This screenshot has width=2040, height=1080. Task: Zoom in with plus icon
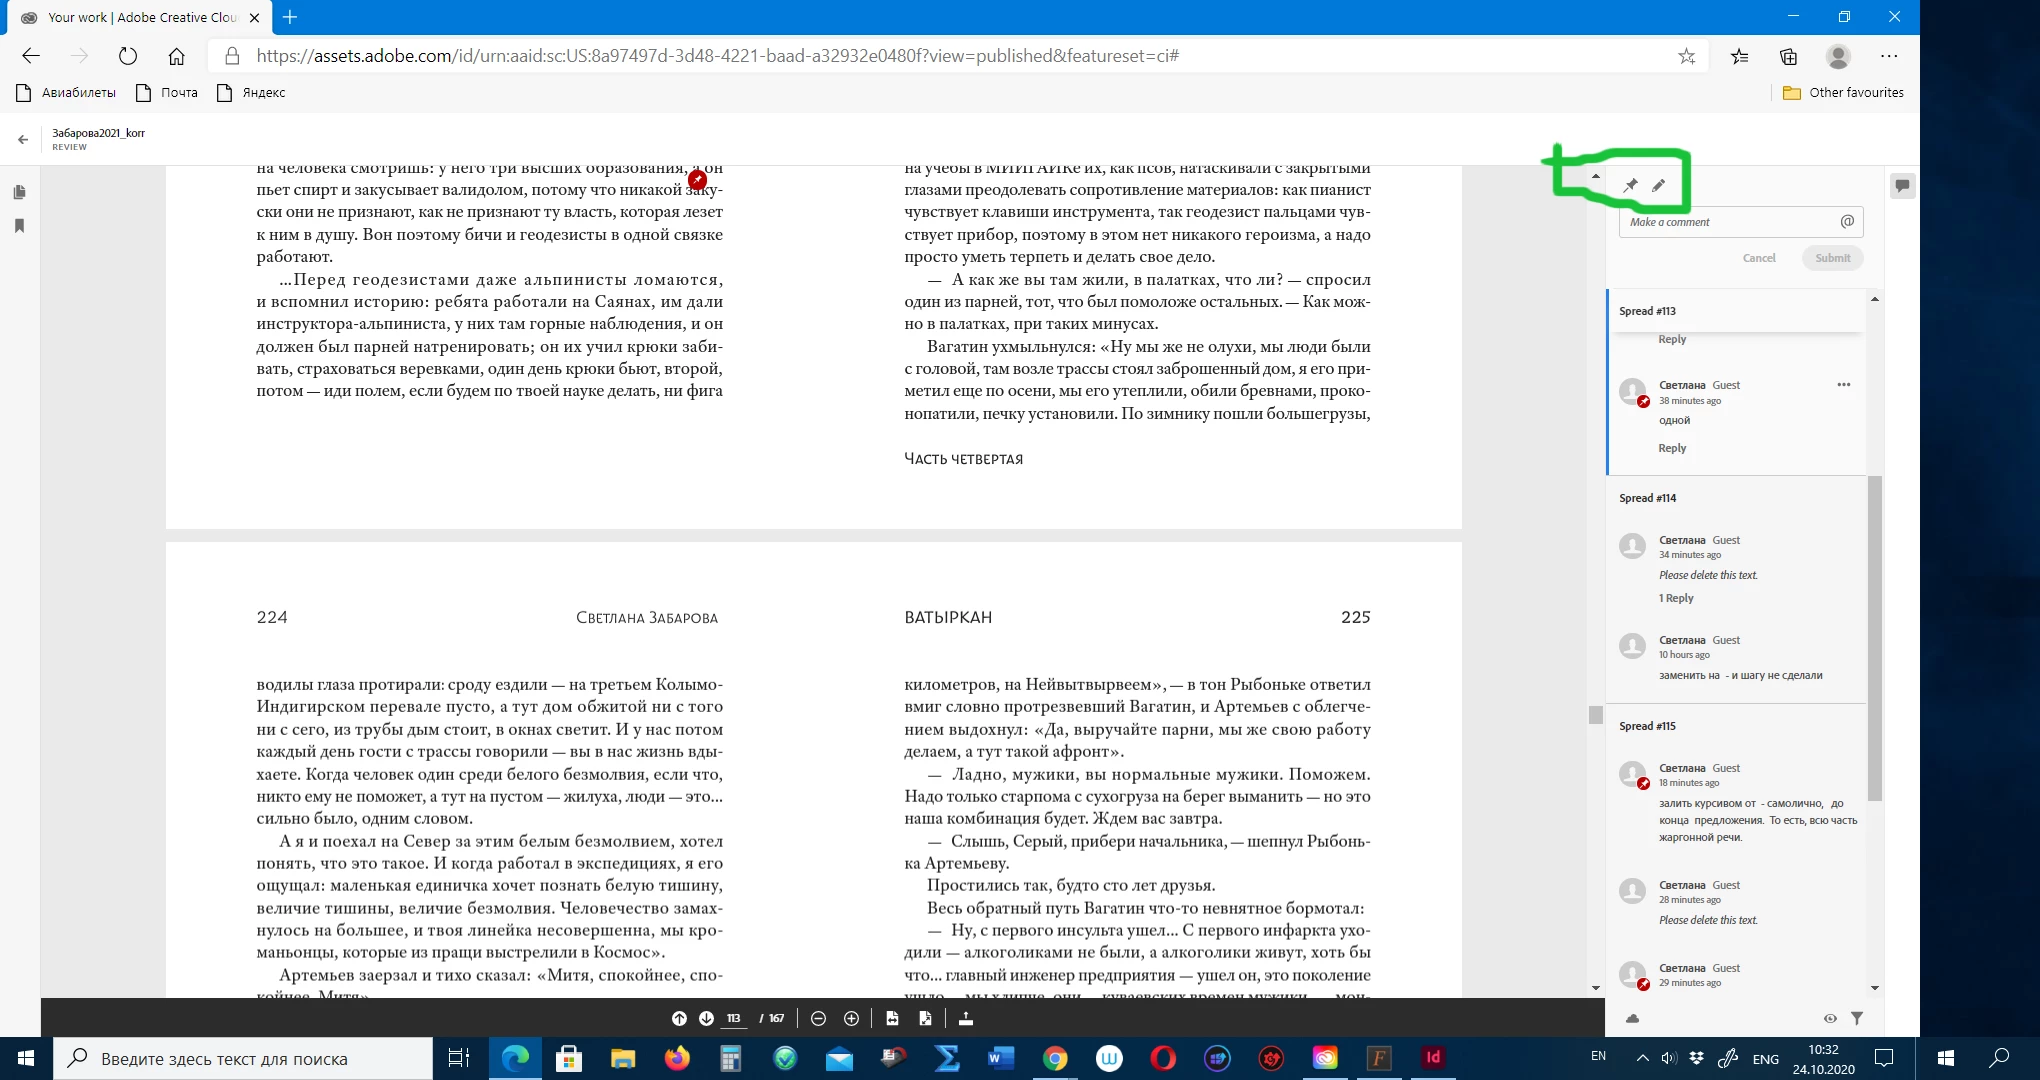pyautogui.click(x=851, y=1018)
